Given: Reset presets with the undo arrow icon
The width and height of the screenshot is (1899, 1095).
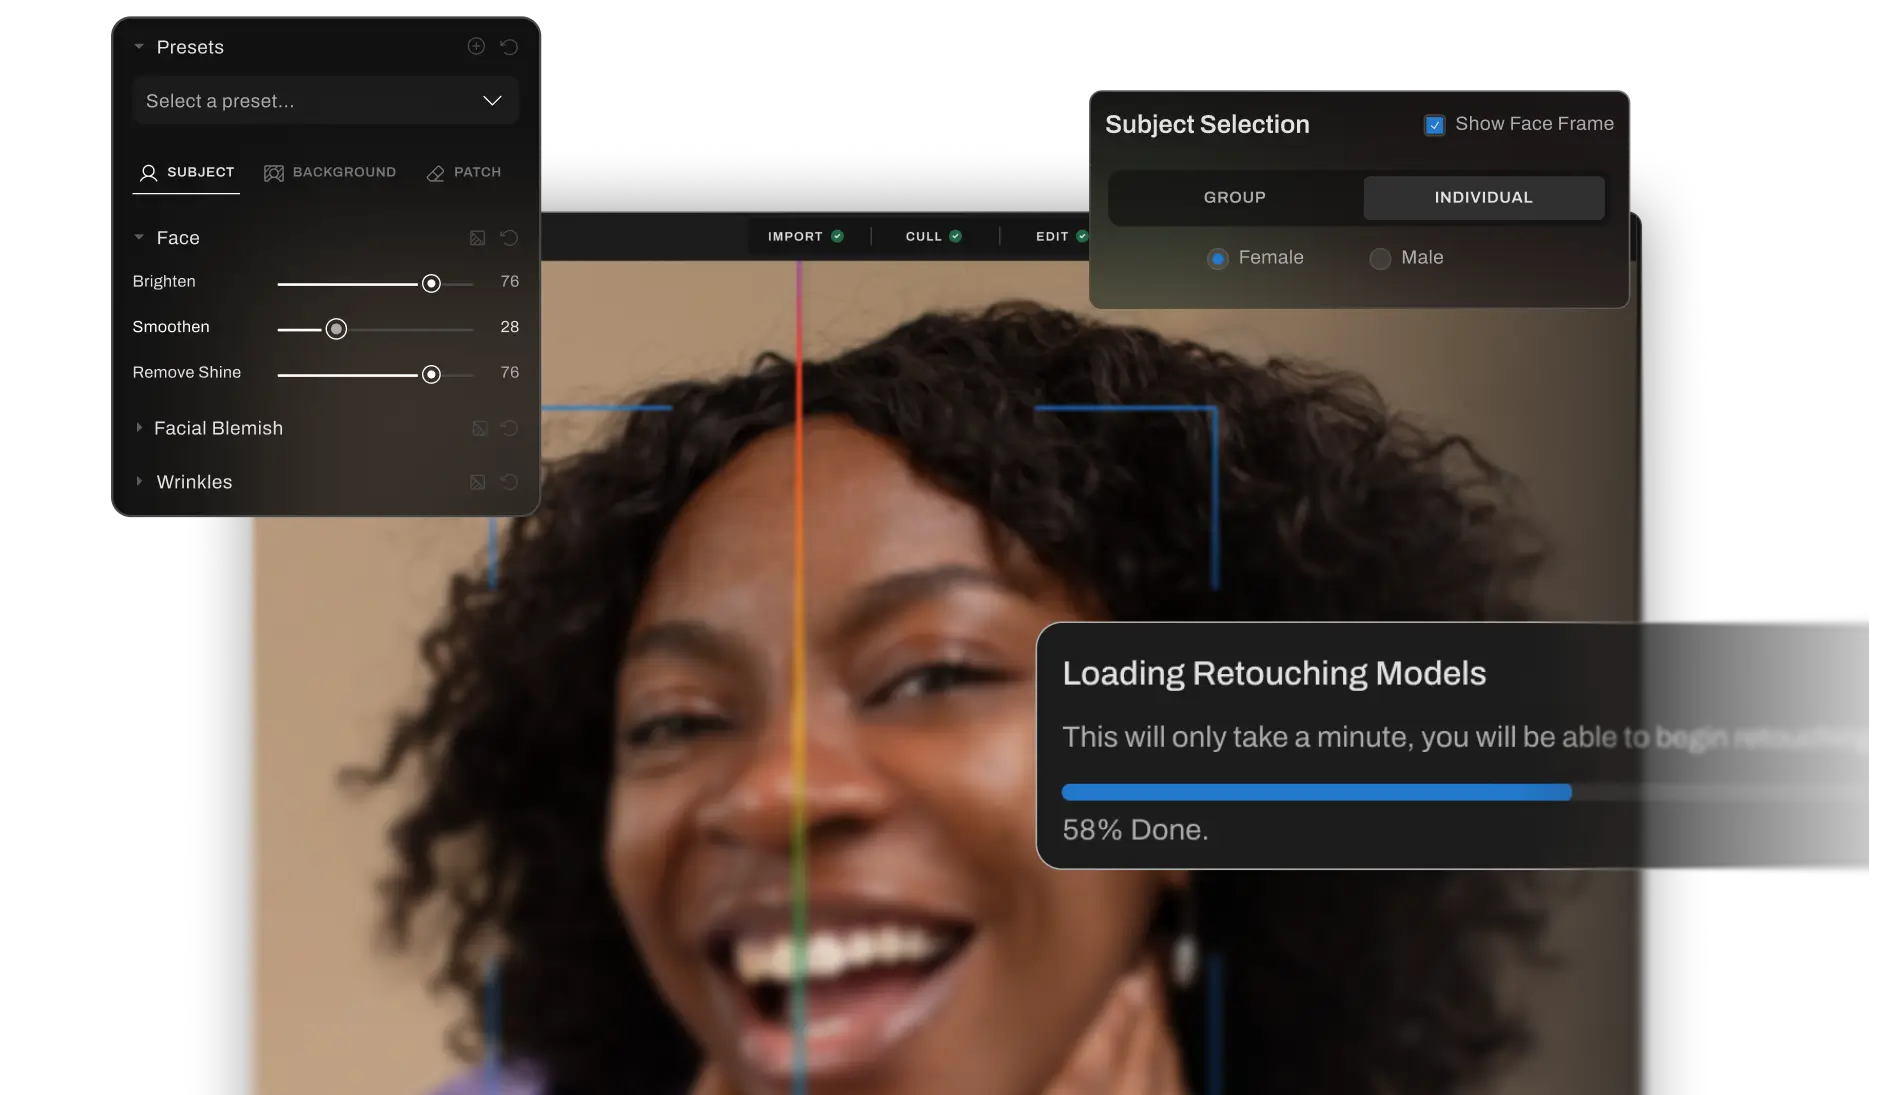Looking at the screenshot, I should point(509,47).
